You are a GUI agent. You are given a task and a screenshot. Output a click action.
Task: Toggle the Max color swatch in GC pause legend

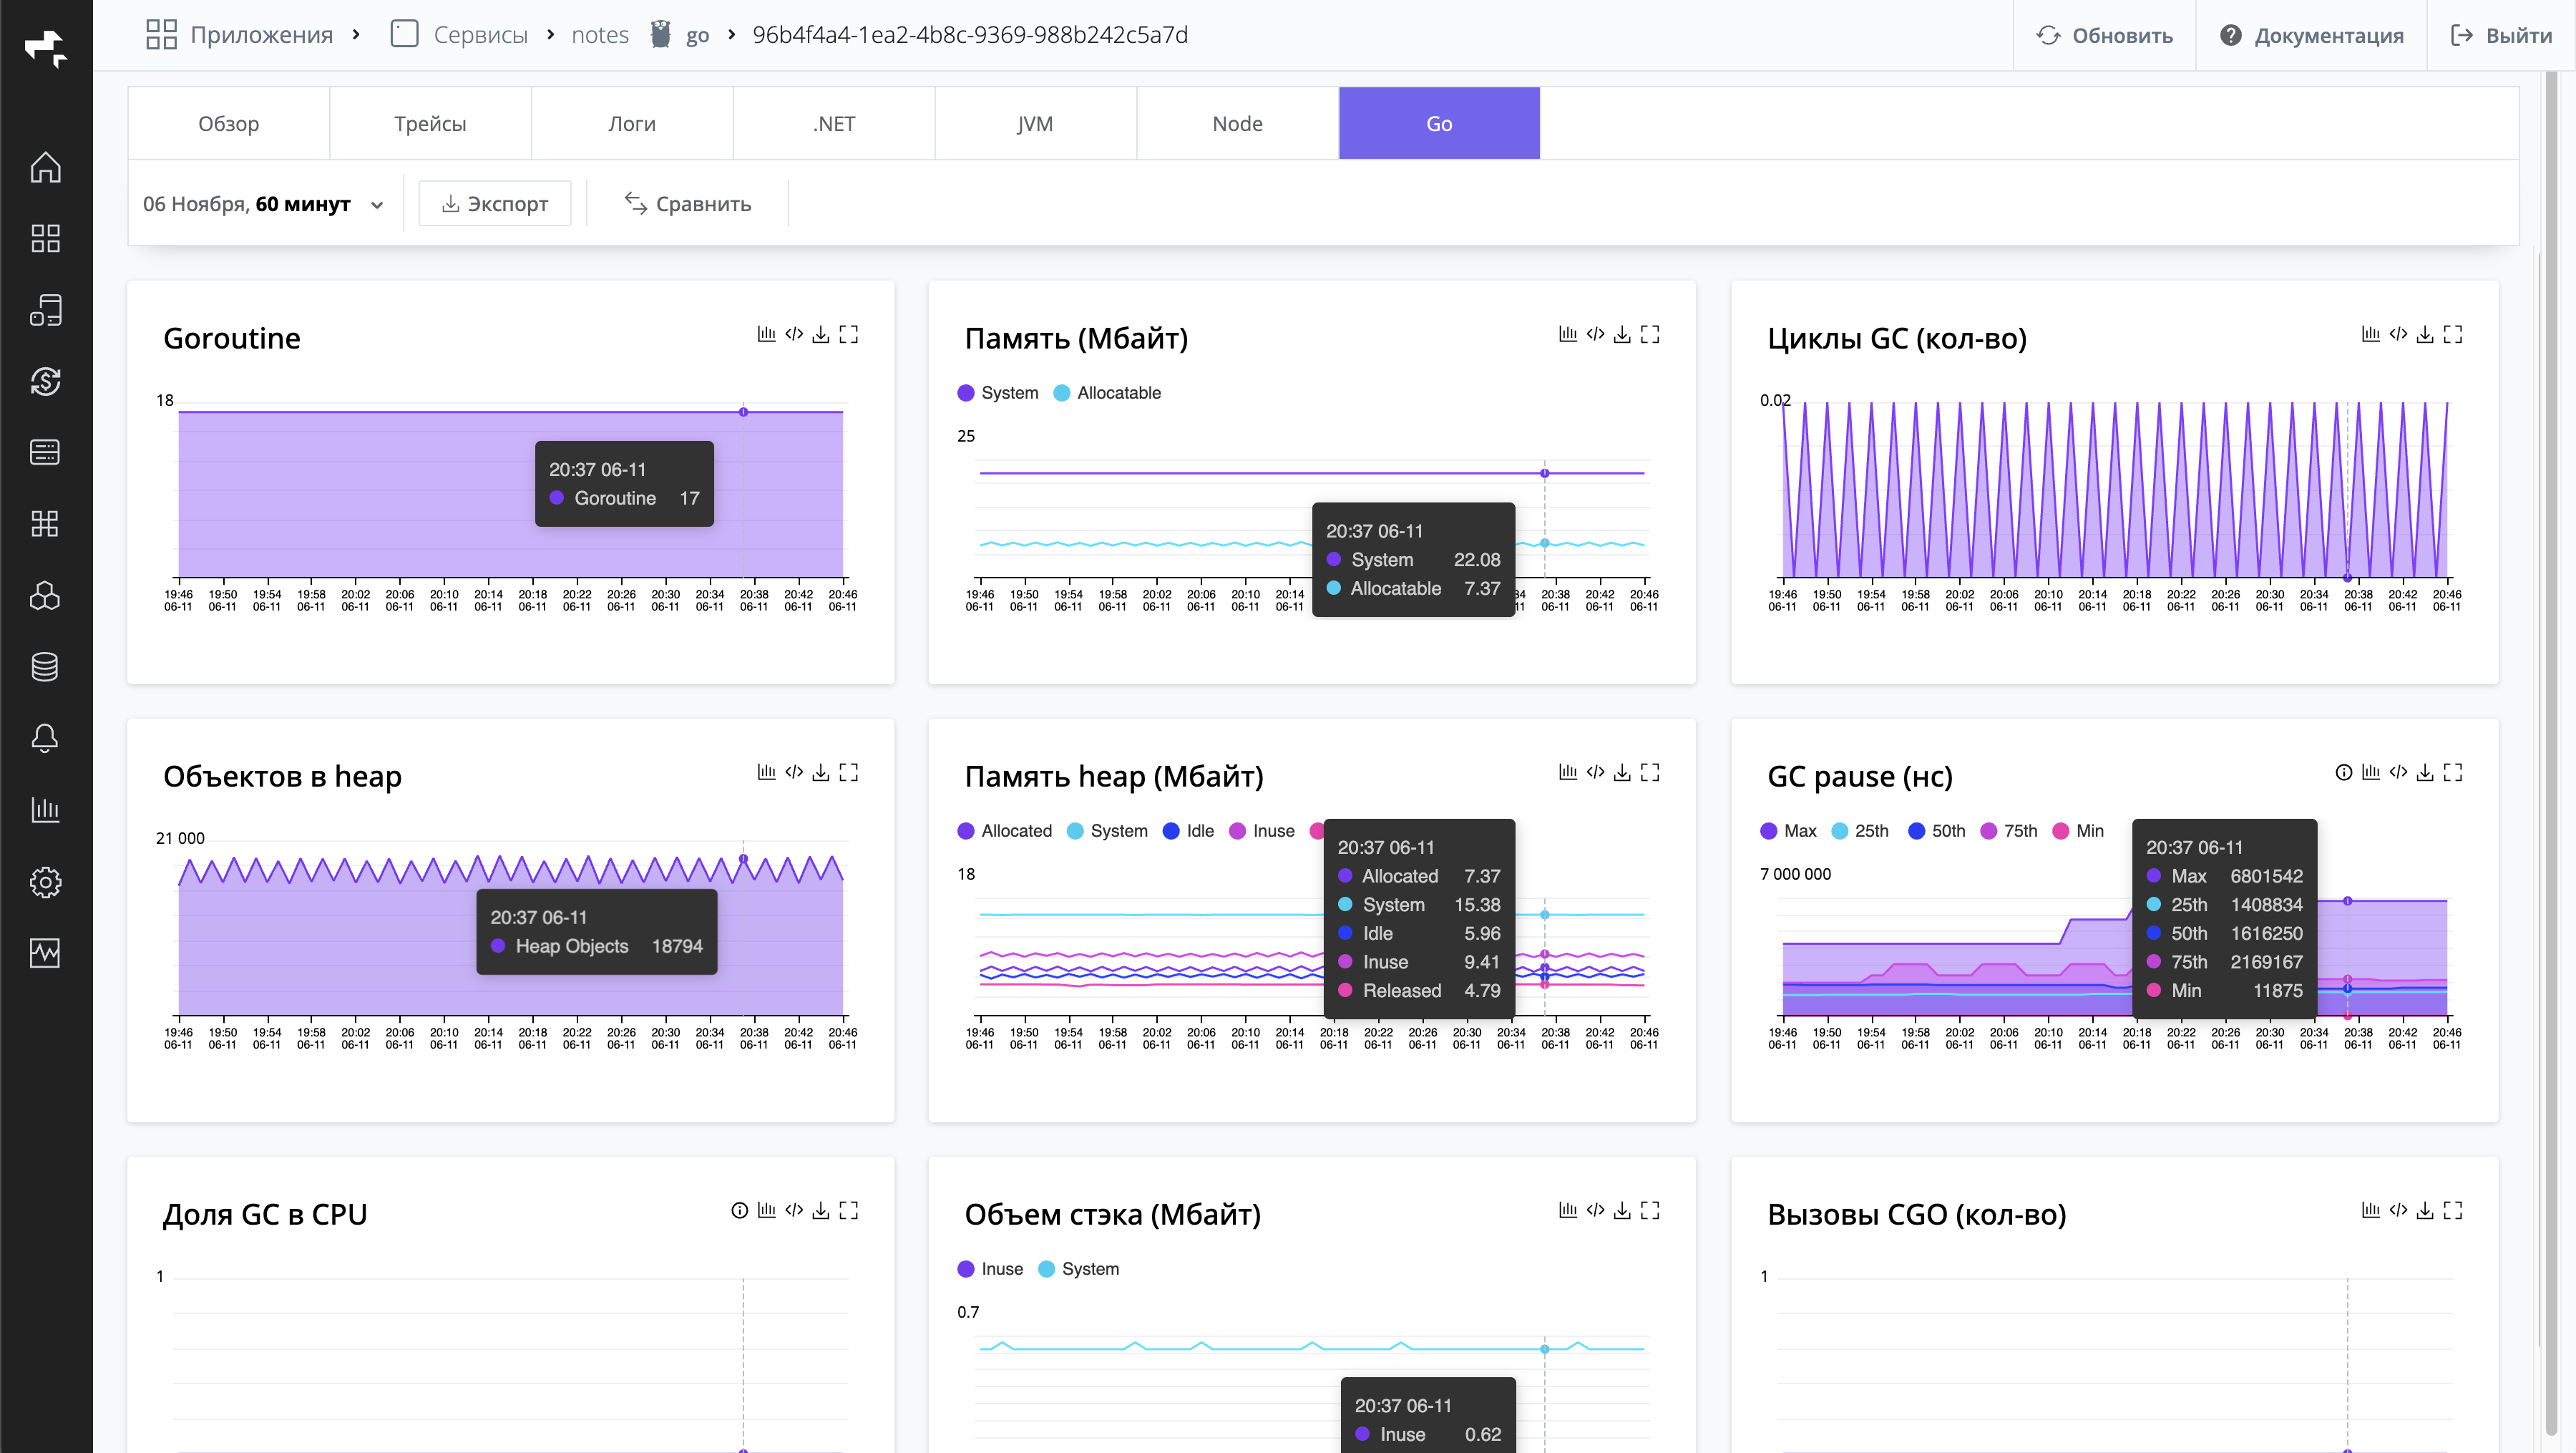1768,831
